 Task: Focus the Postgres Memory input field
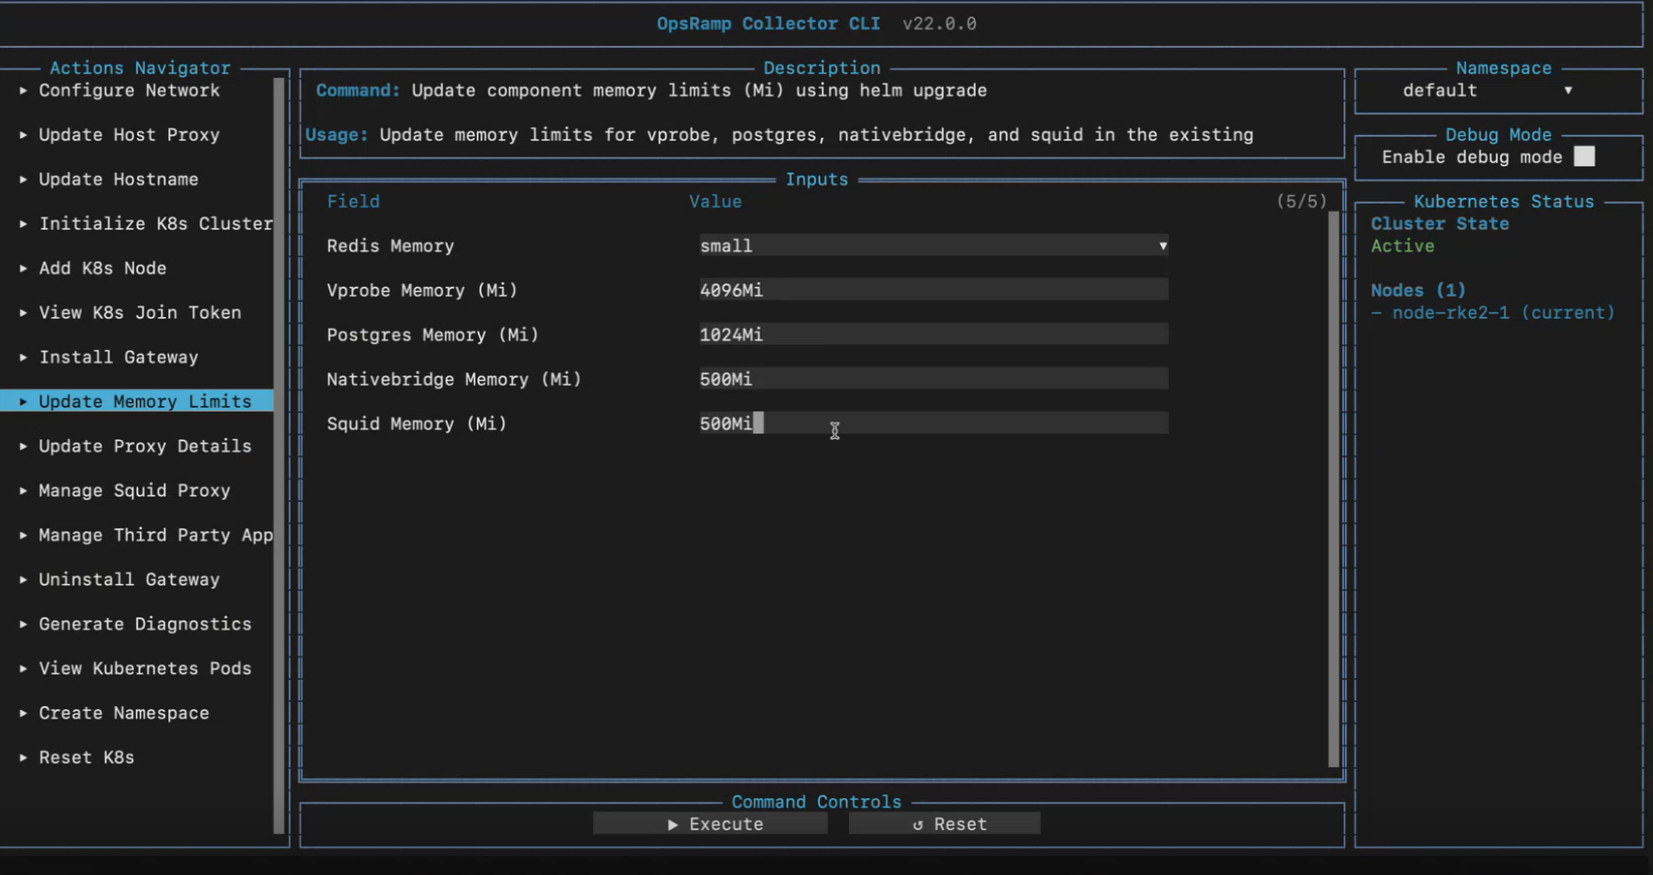pos(934,335)
